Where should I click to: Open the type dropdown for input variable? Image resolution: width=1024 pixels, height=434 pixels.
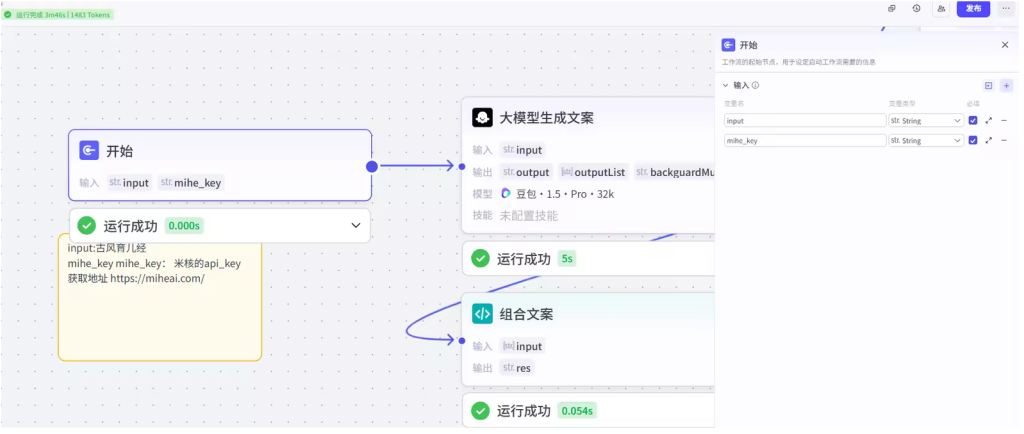[925, 120]
